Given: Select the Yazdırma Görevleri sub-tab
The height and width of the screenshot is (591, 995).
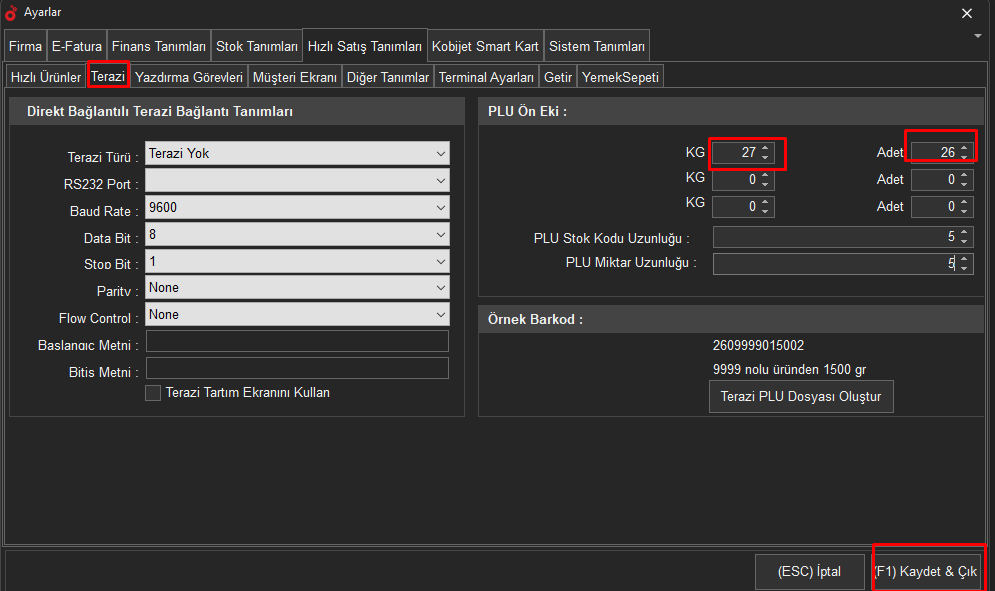Looking at the screenshot, I should (188, 77).
